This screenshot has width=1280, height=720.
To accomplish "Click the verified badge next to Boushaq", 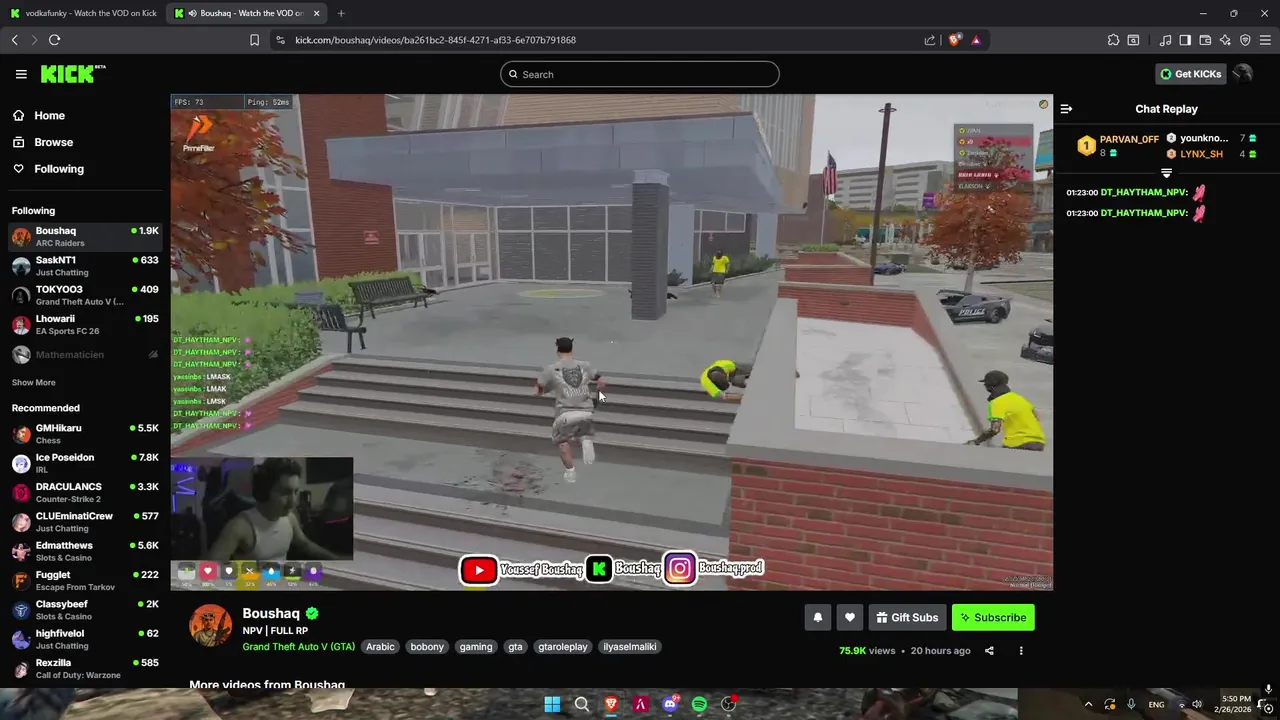I will 312,613.
